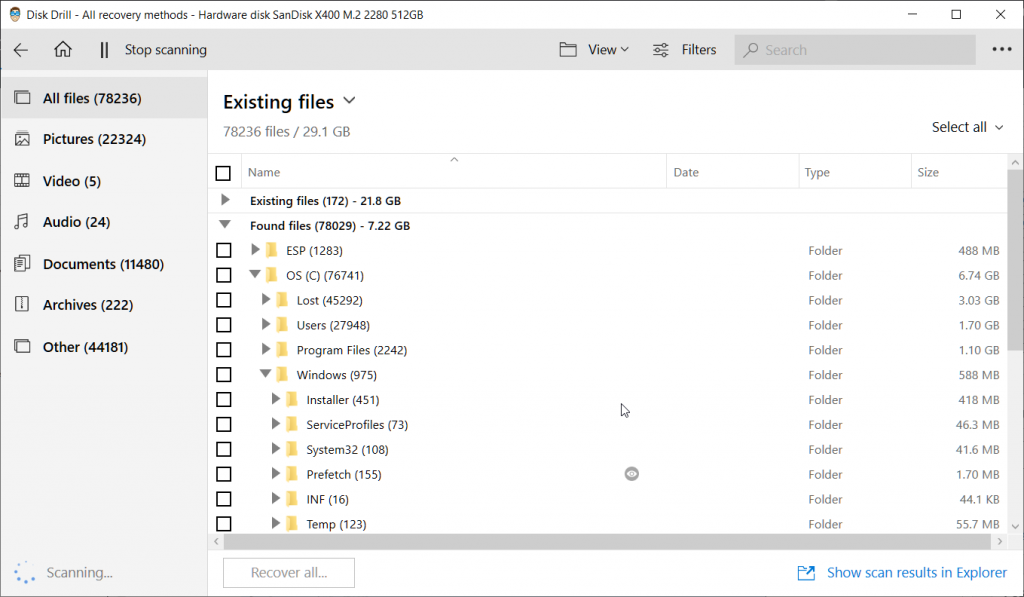This screenshot has width=1024, height=597.
Task: Click the search magnifier icon
Action: pyautogui.click(x=753, y=49)
